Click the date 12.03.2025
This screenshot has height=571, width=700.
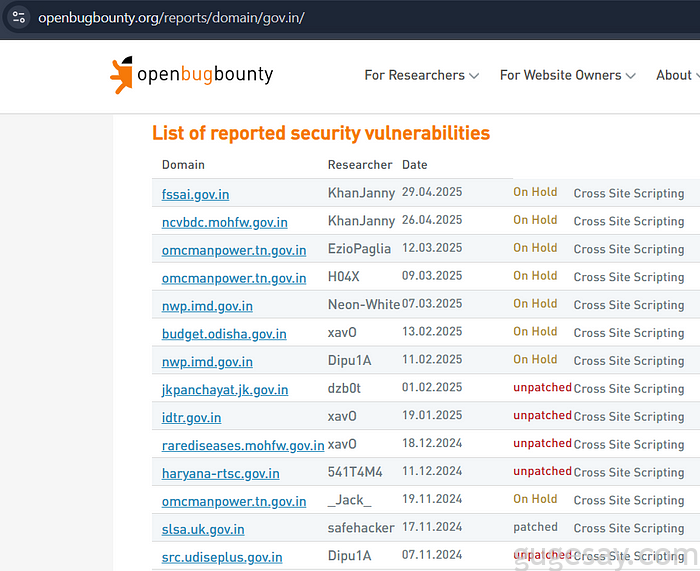(x=432, y=248)
